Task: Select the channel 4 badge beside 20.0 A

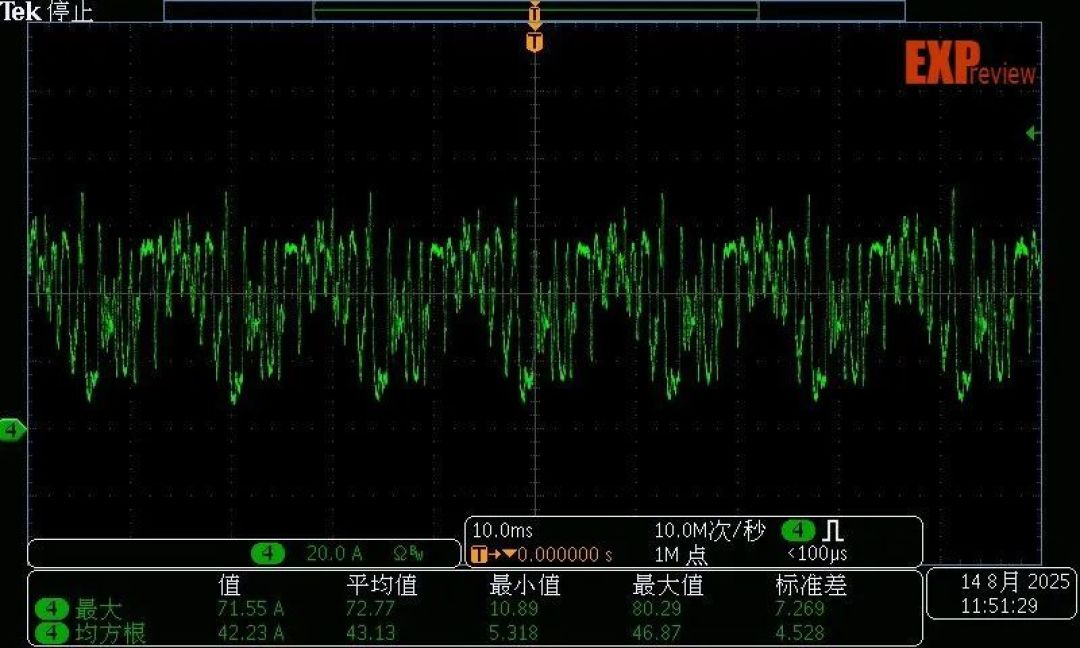Action: (267, 552)
